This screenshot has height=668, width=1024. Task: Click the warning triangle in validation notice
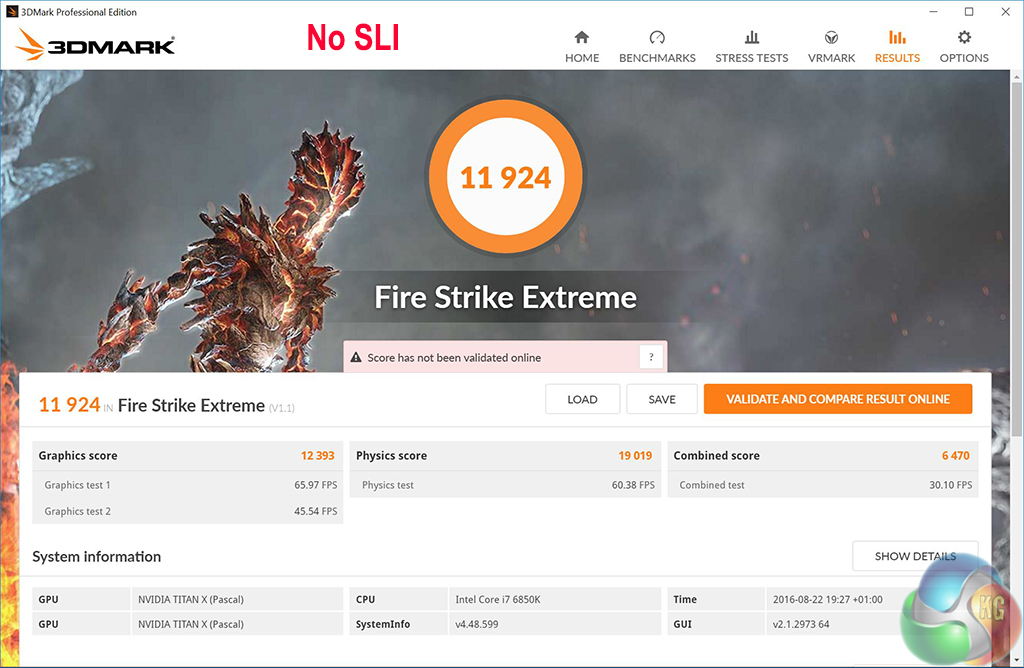tap(356, 357)
